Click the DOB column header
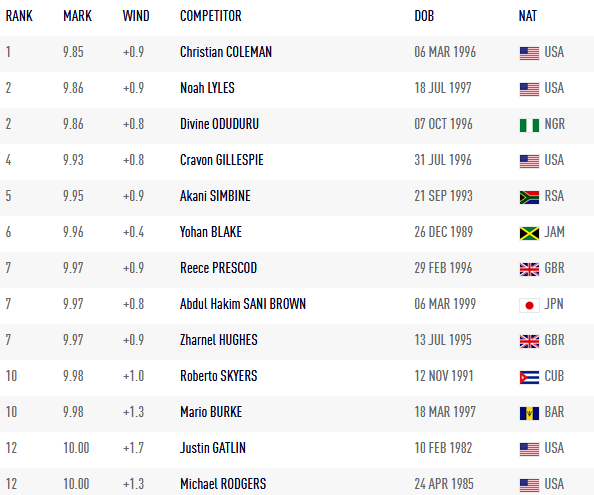This screenshot has width=594, height=495. point(424,16)
